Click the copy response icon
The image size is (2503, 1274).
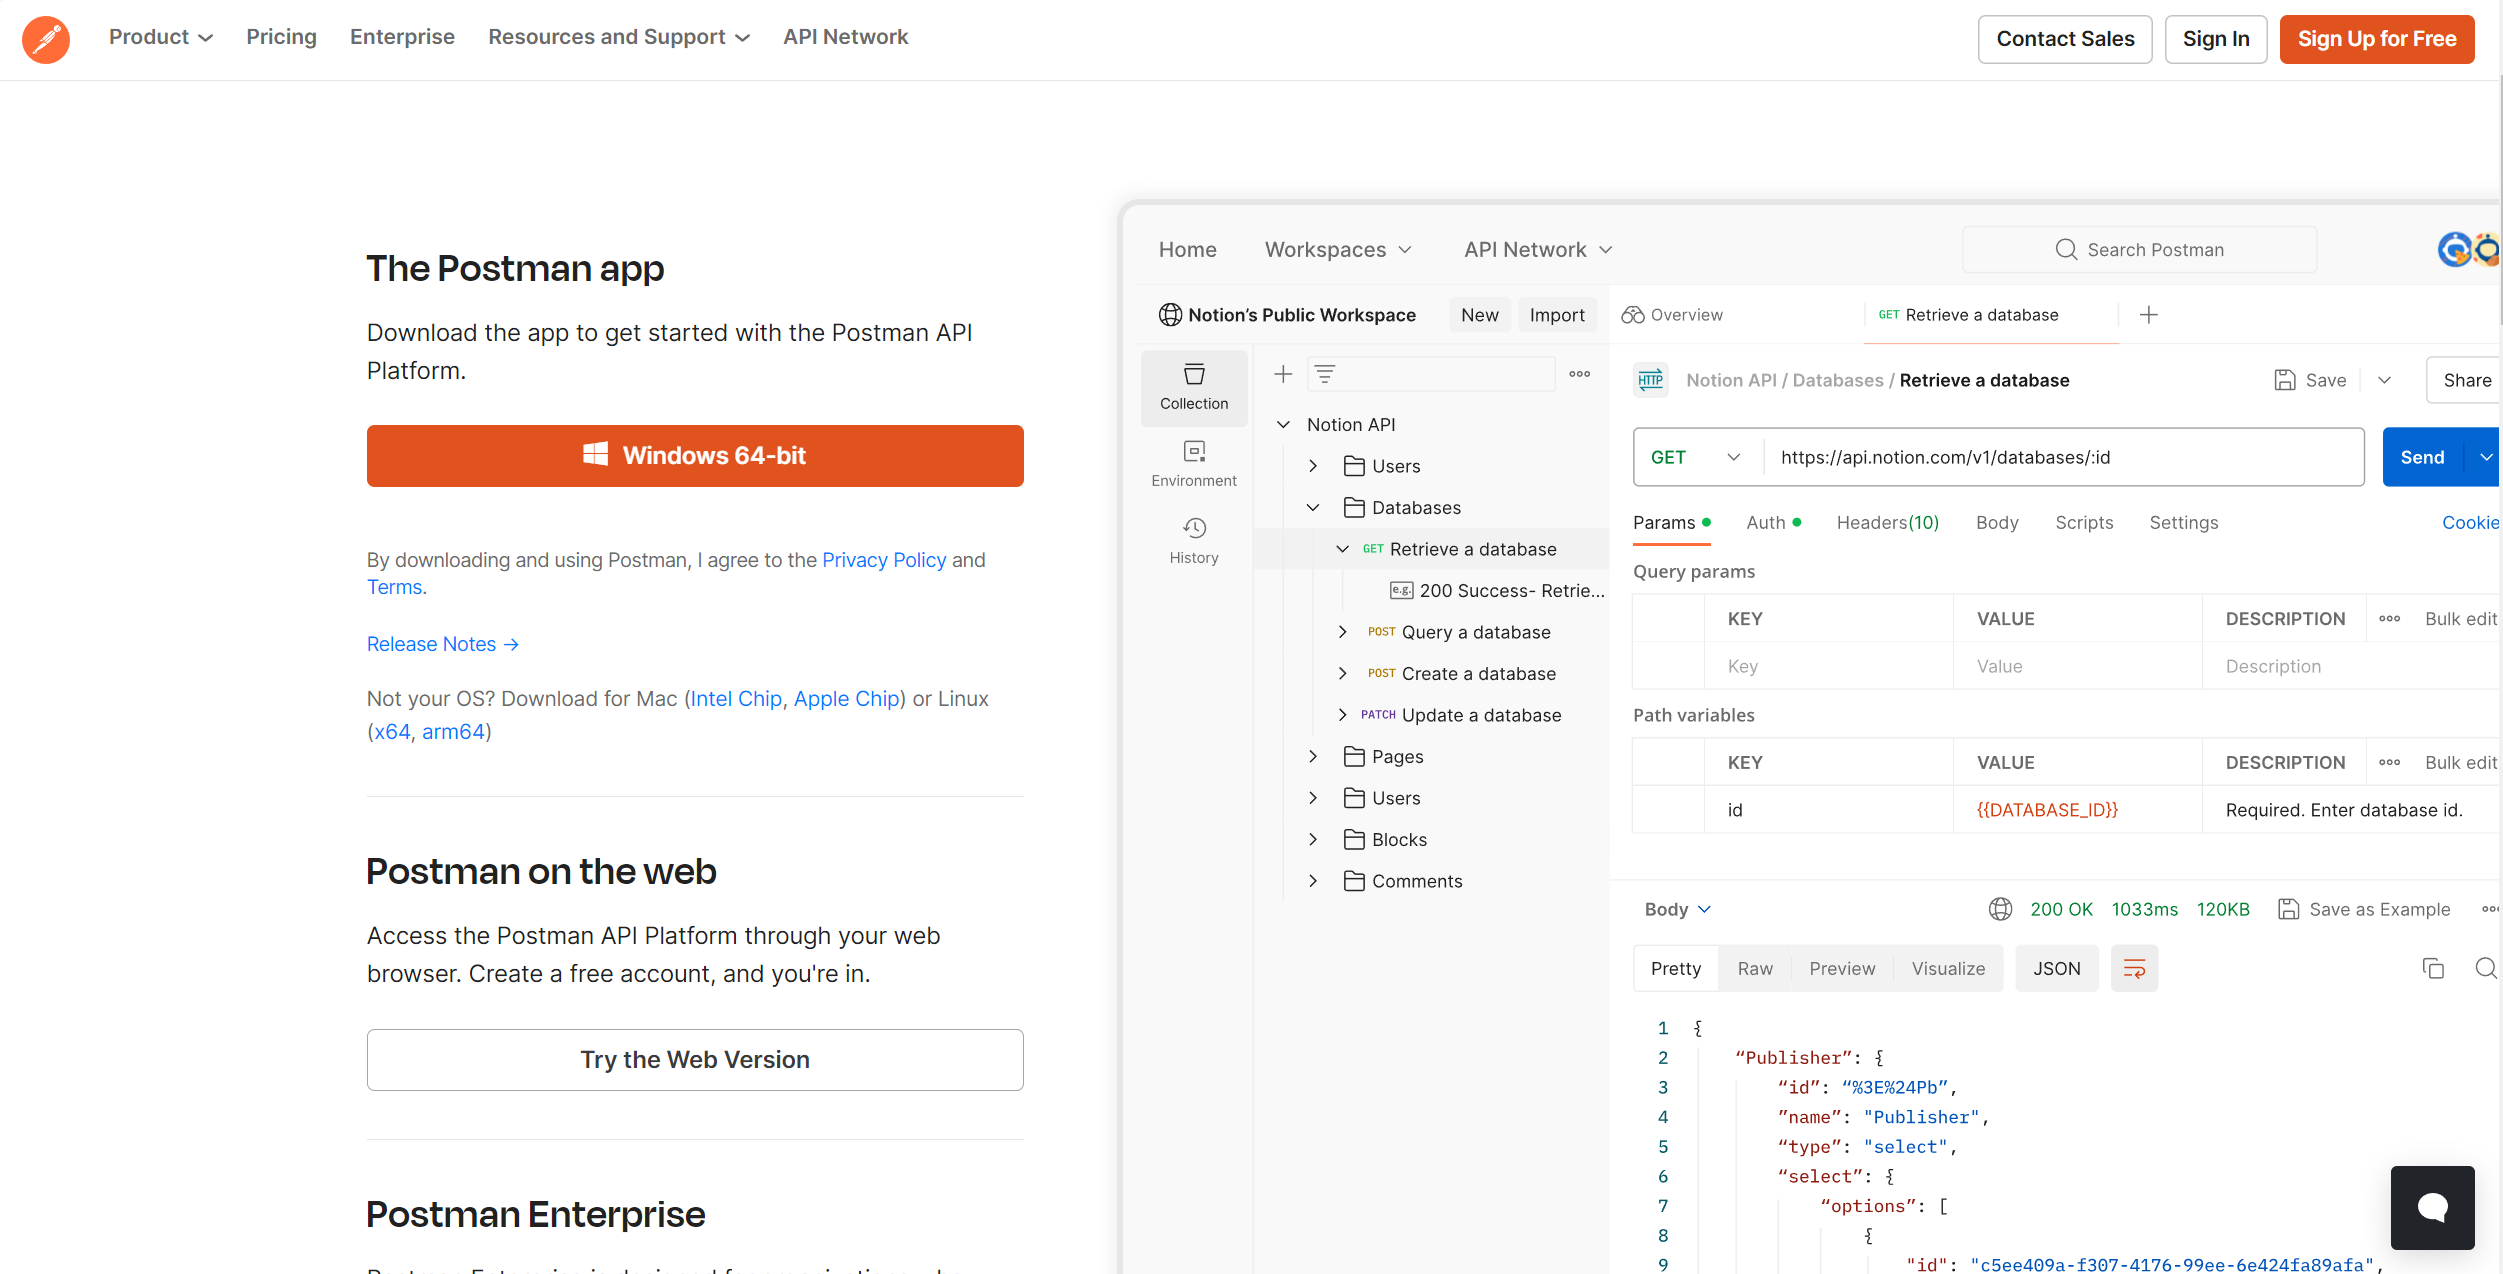(x=2432, y=968)
